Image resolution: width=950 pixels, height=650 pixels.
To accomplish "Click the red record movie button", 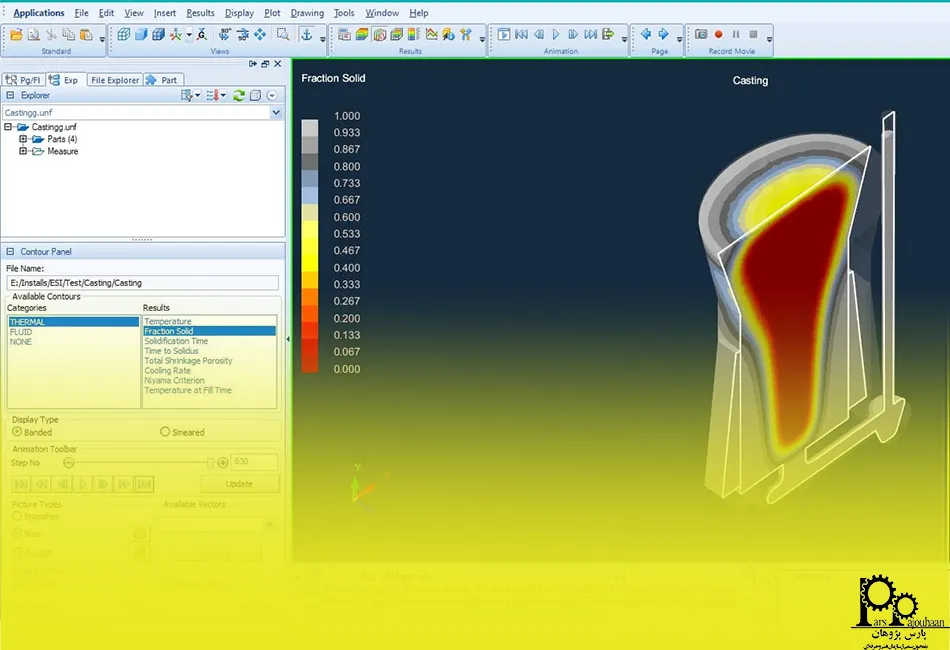I will point(719,35).
